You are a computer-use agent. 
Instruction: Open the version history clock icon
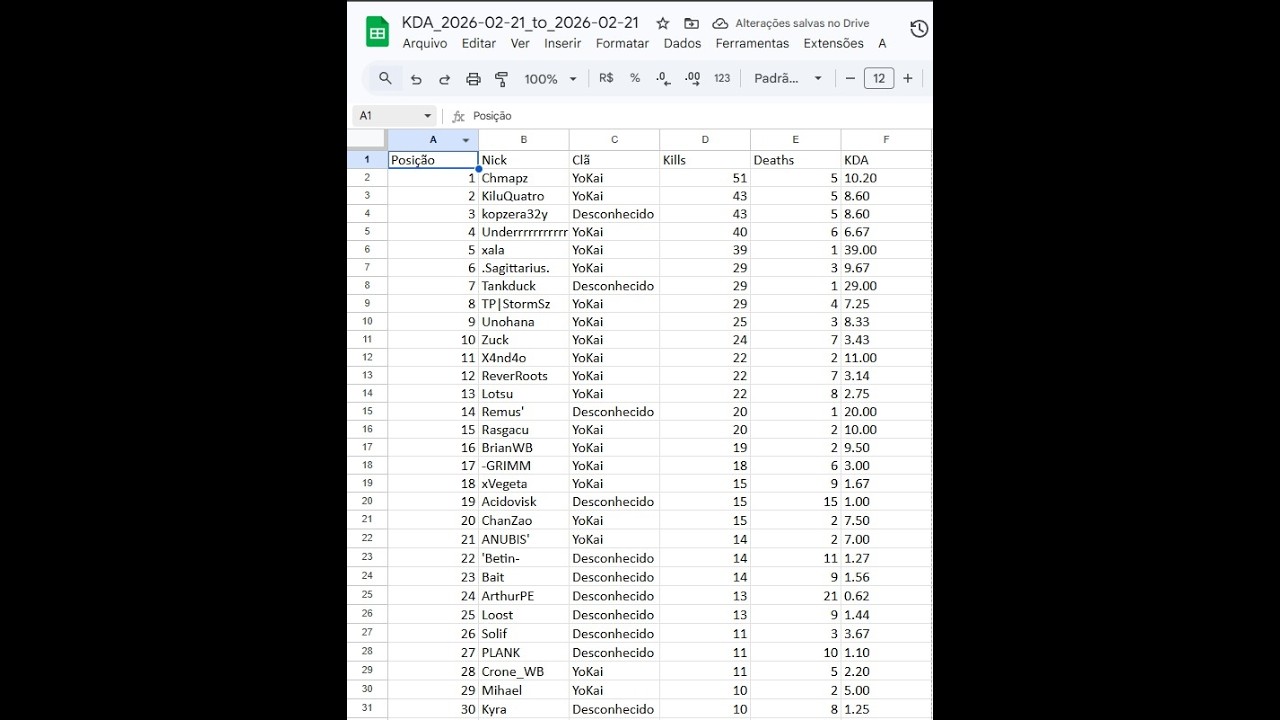(x=919, y=29)
